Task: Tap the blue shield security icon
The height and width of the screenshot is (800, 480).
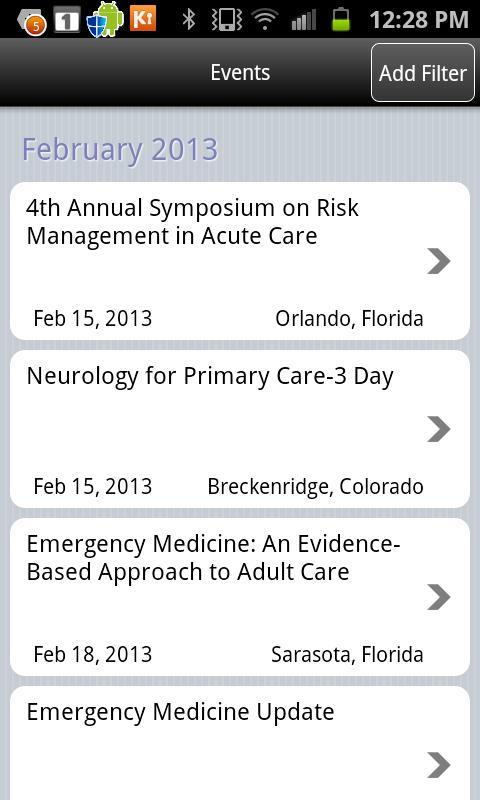Action: (95, 25)
